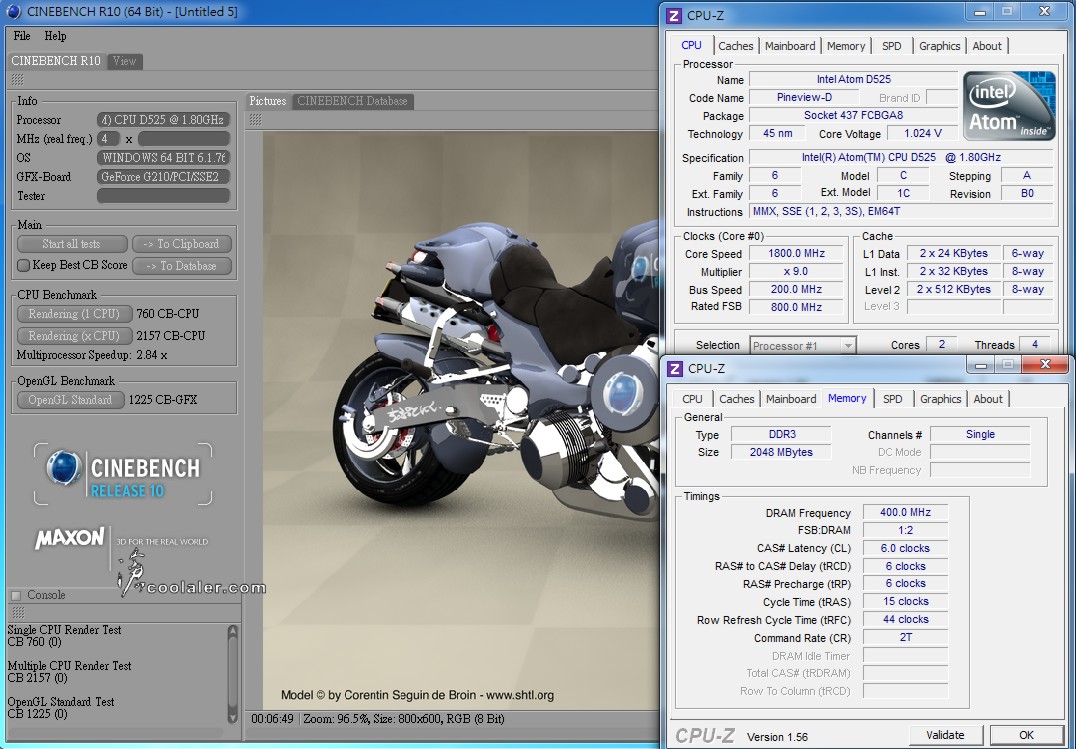
Task: Click Start all tests button
Action: pyautogui.click(x=72, y=244)
